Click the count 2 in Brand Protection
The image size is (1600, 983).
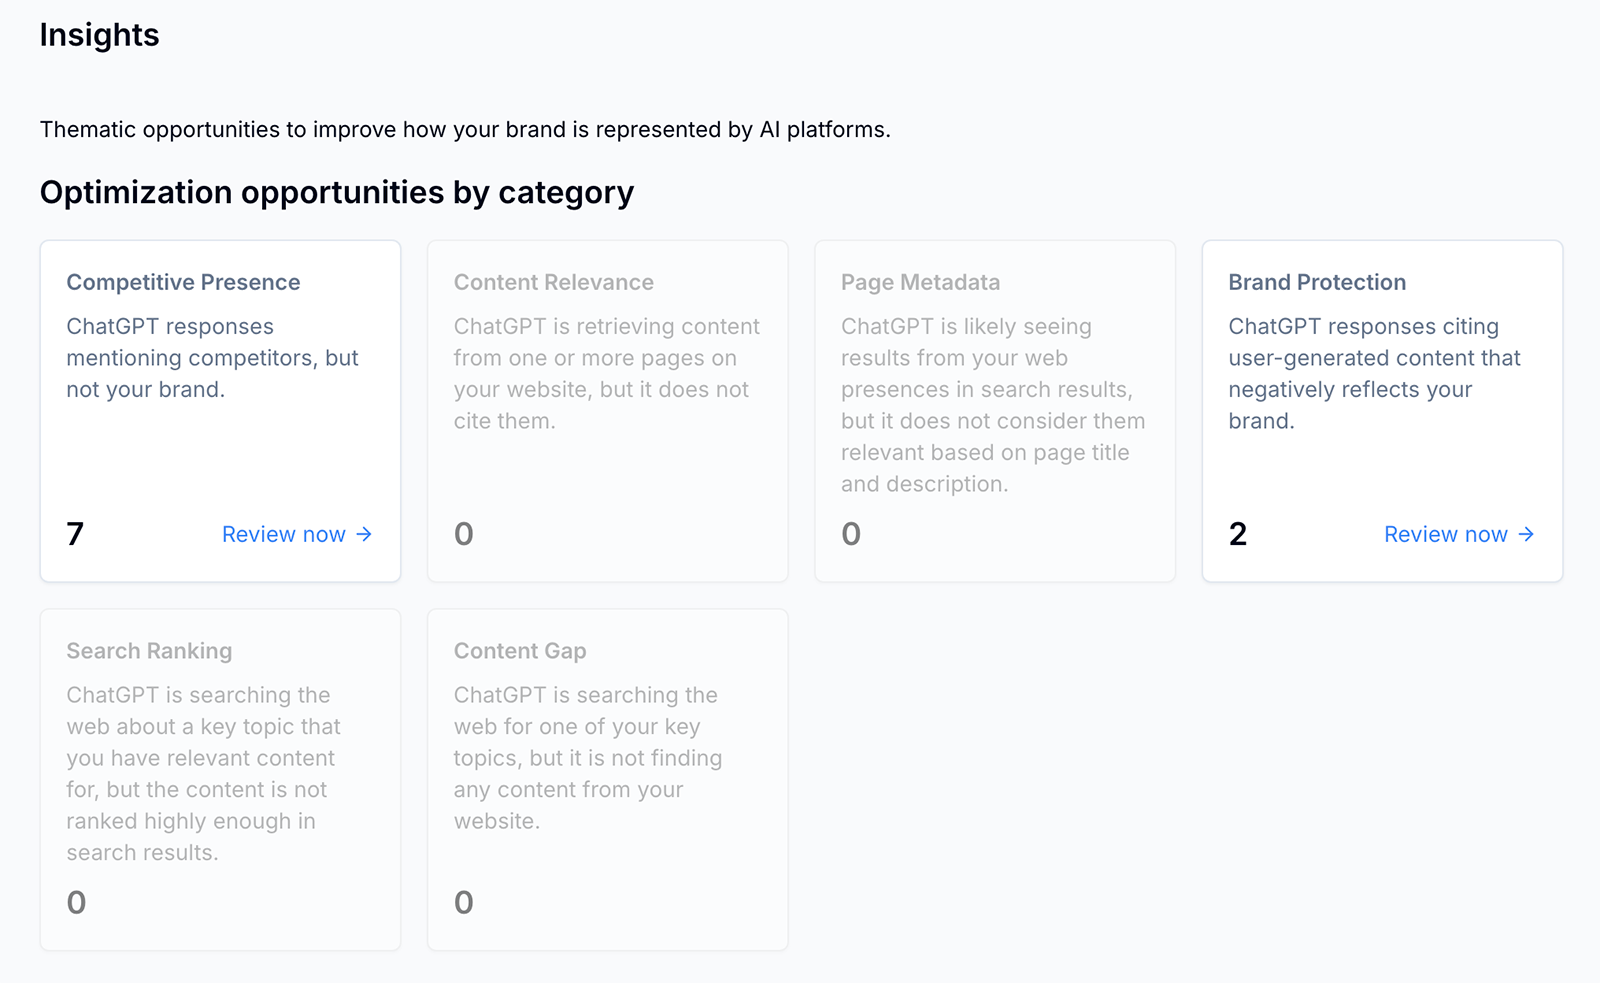click(1238, 534)
